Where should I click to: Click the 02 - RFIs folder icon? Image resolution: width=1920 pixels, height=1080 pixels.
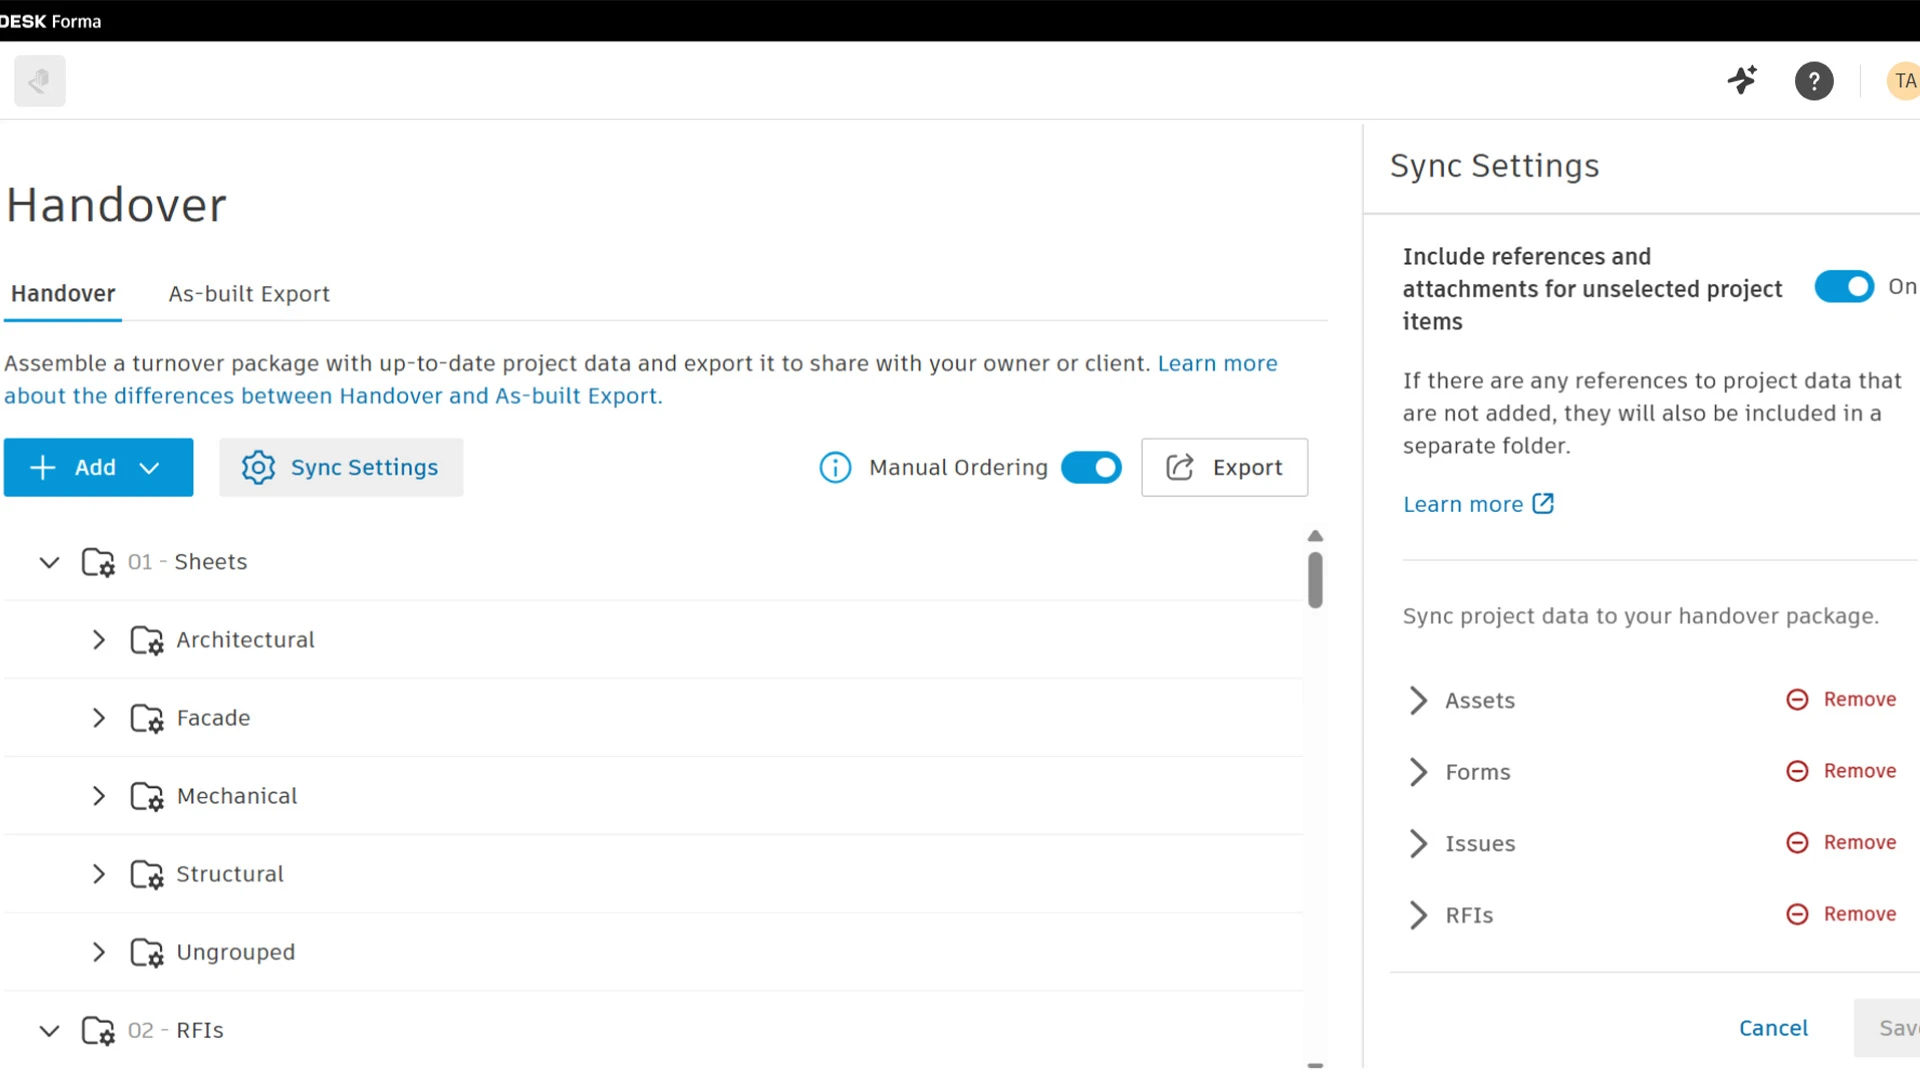98,1030
